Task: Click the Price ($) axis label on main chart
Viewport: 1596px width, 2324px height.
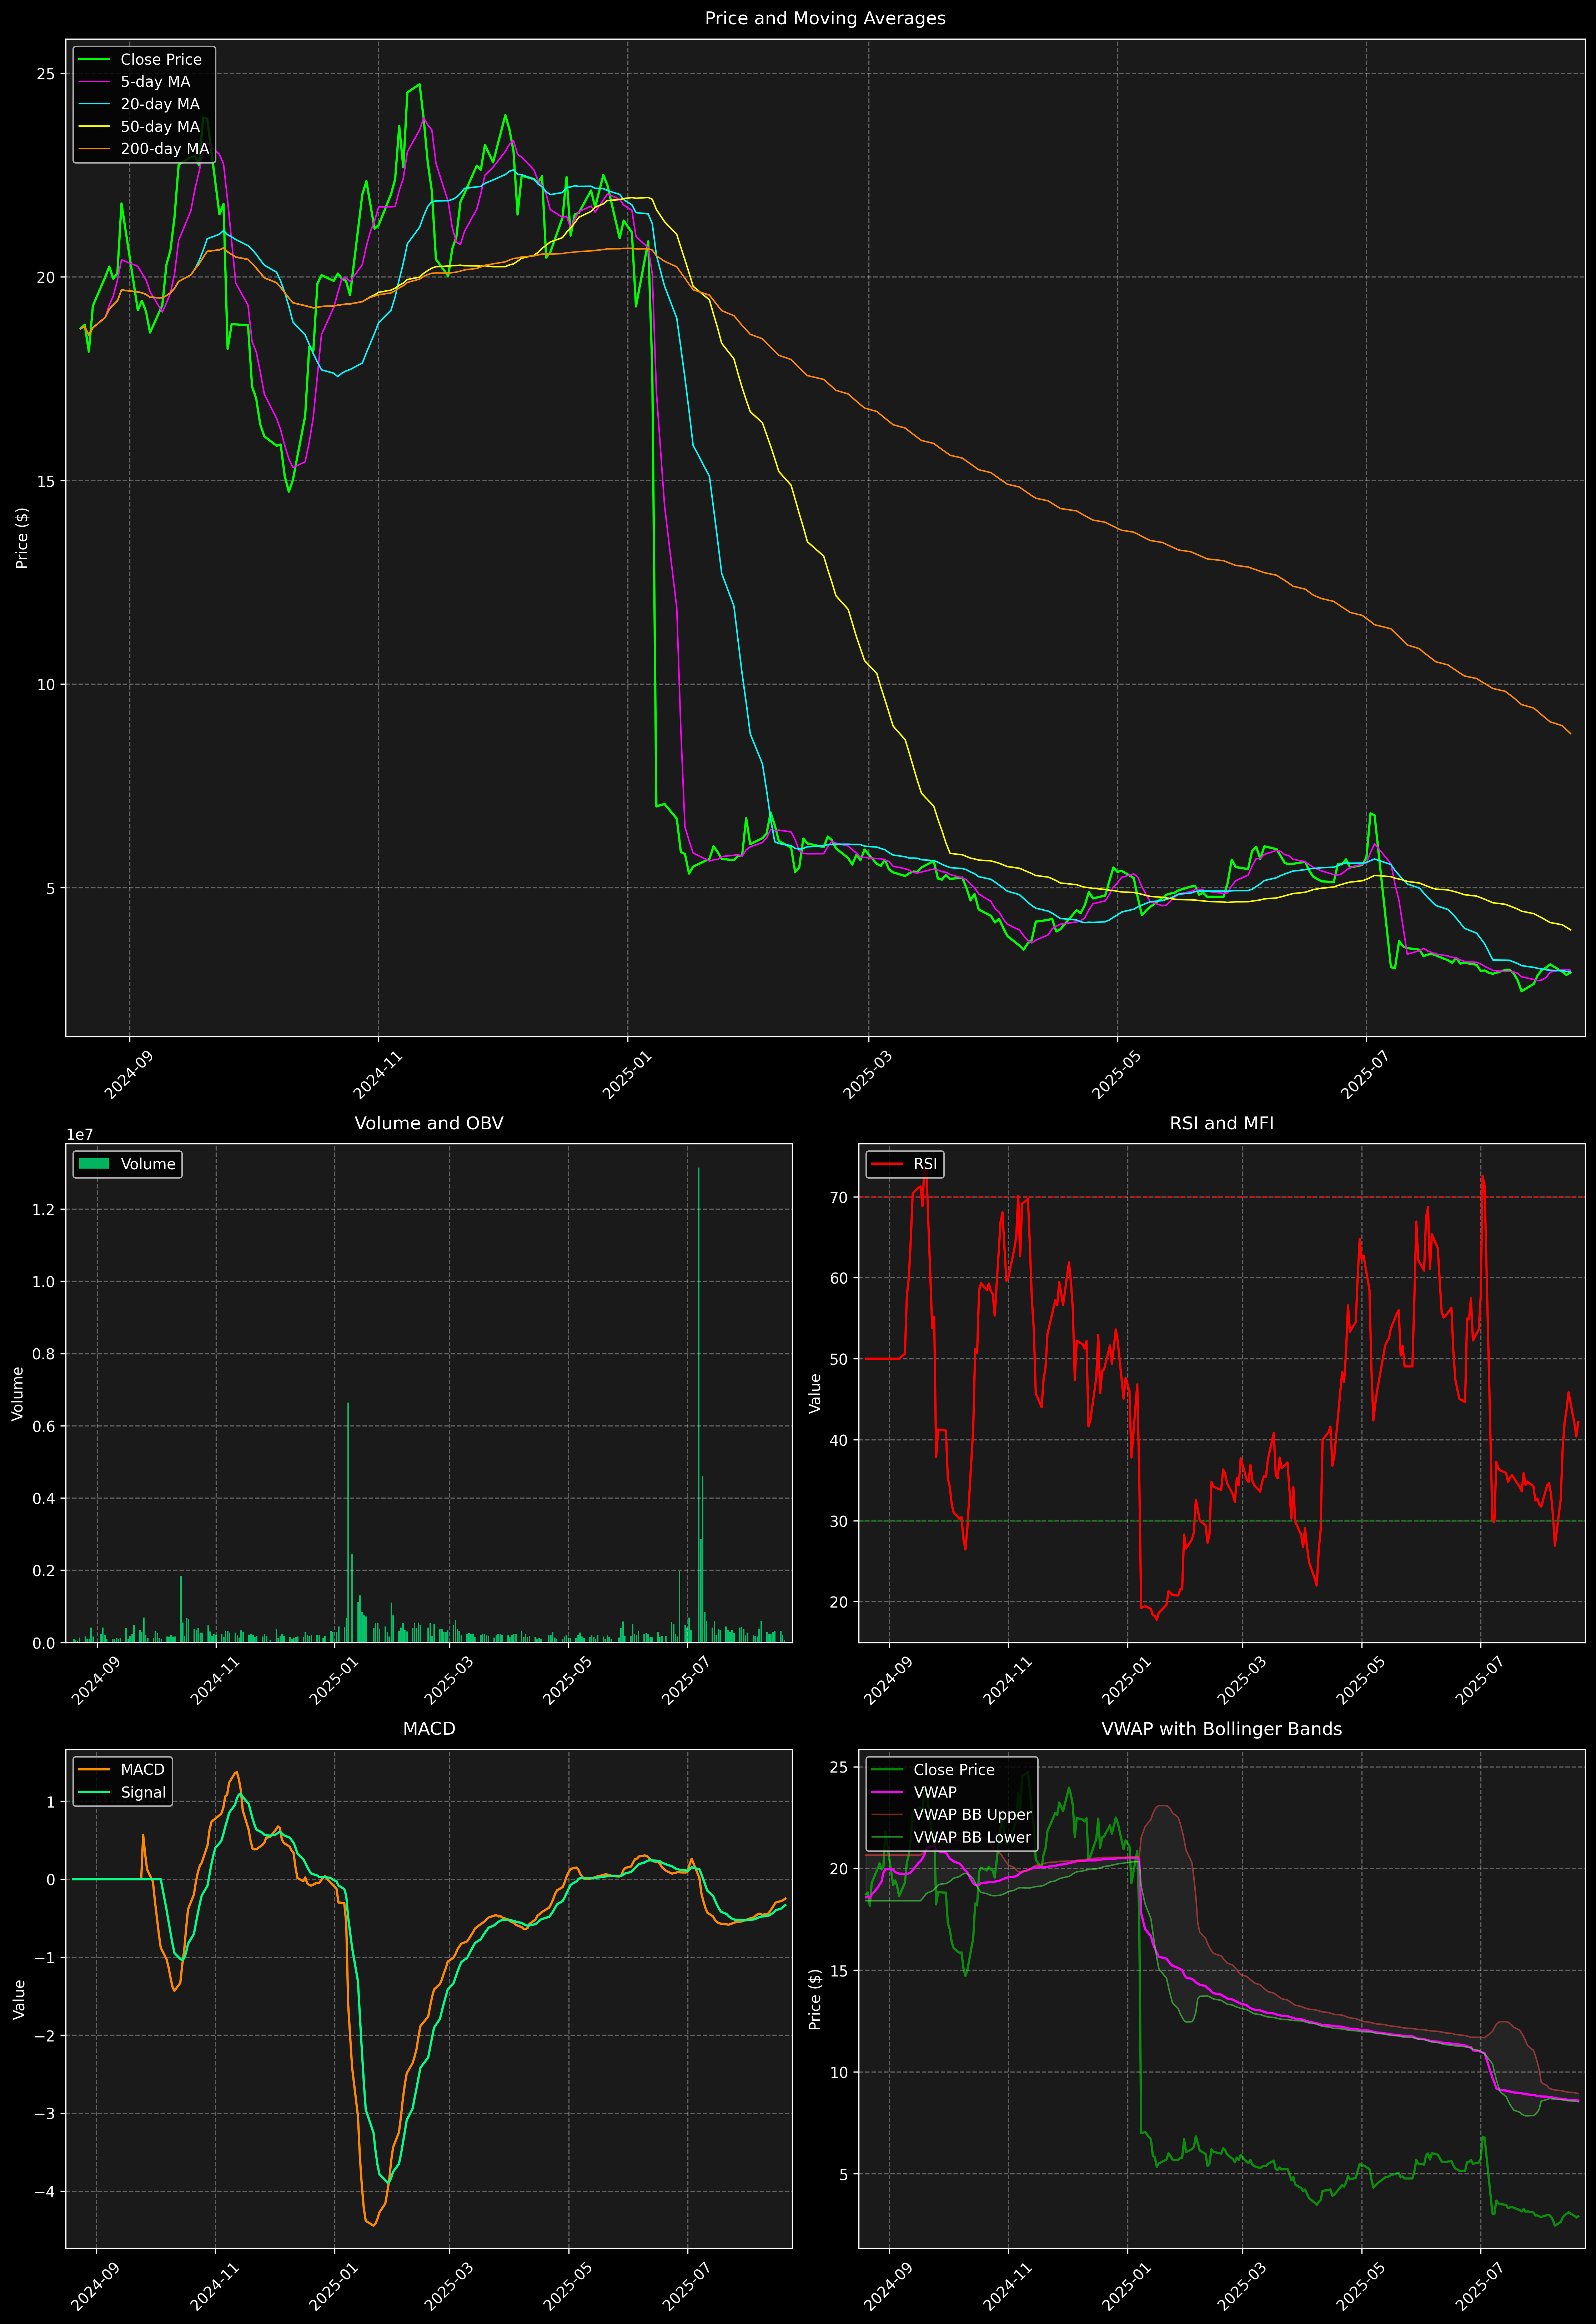Action: click(22, 538)
